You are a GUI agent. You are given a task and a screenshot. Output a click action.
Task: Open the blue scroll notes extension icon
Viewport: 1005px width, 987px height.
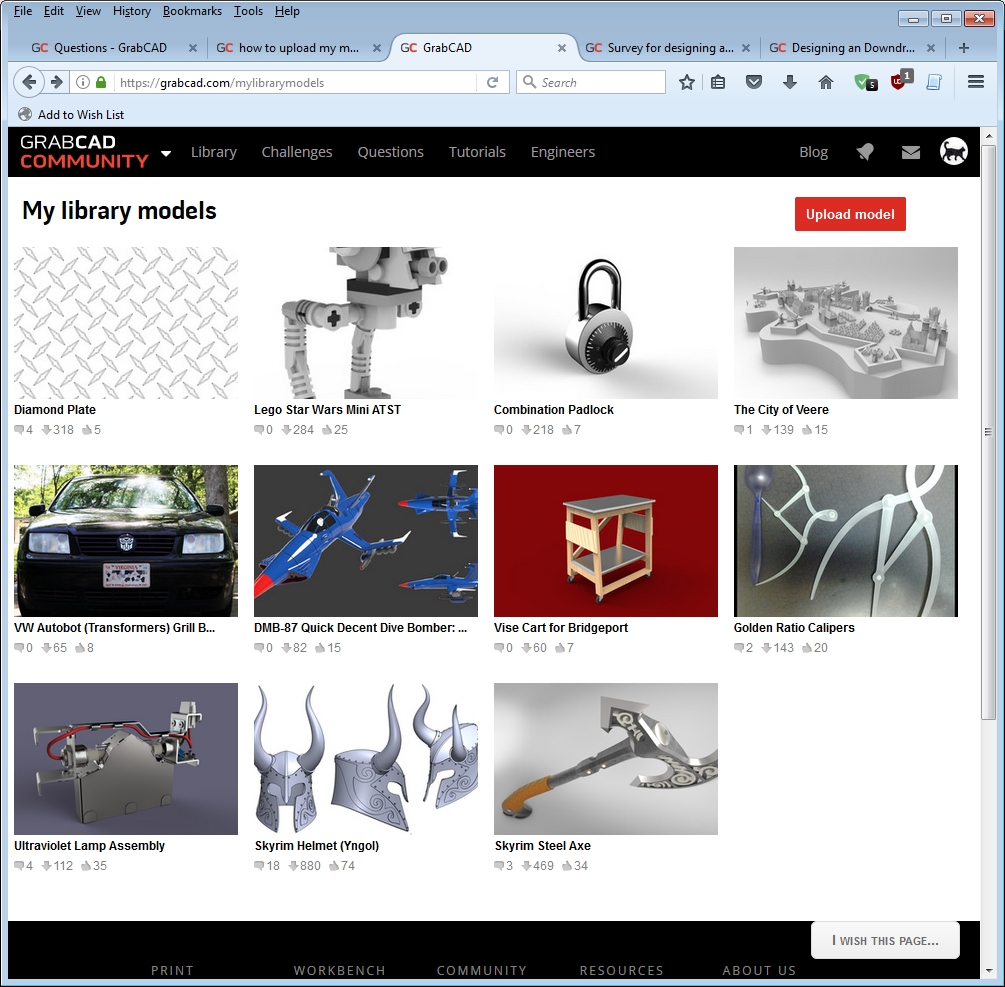click(934, 82)
